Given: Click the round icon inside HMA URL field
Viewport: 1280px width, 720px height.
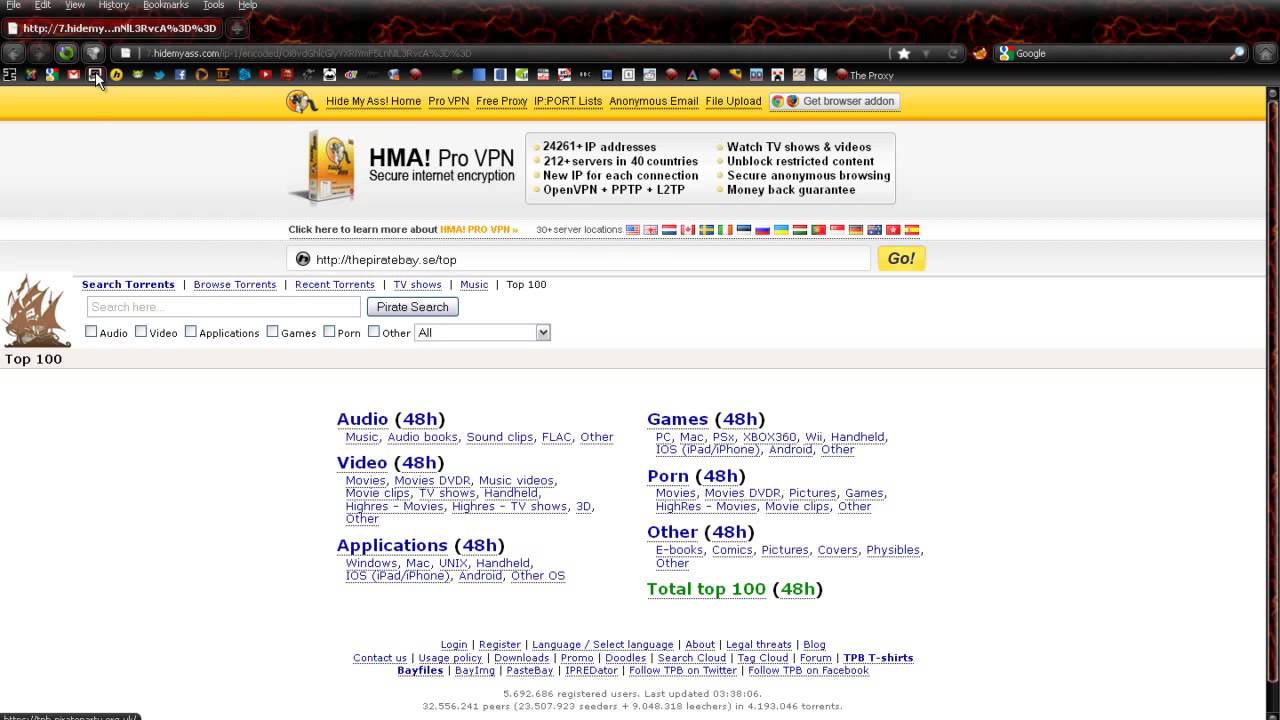Looking at the screenshot, I should coord(303,259).
